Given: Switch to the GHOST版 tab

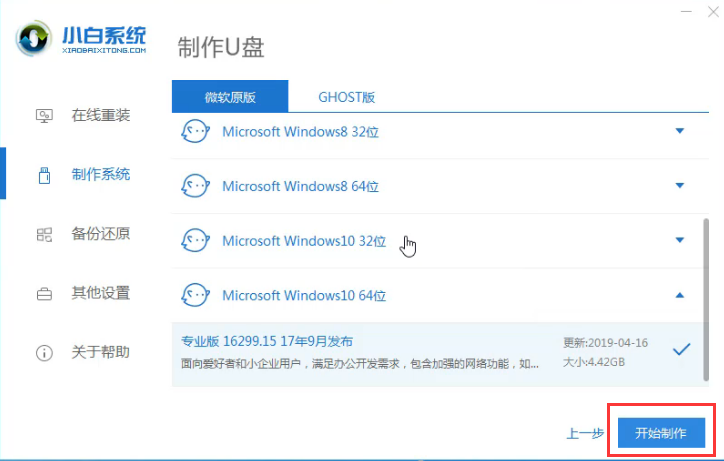Looking at the screenshot, I should (346, 97).
